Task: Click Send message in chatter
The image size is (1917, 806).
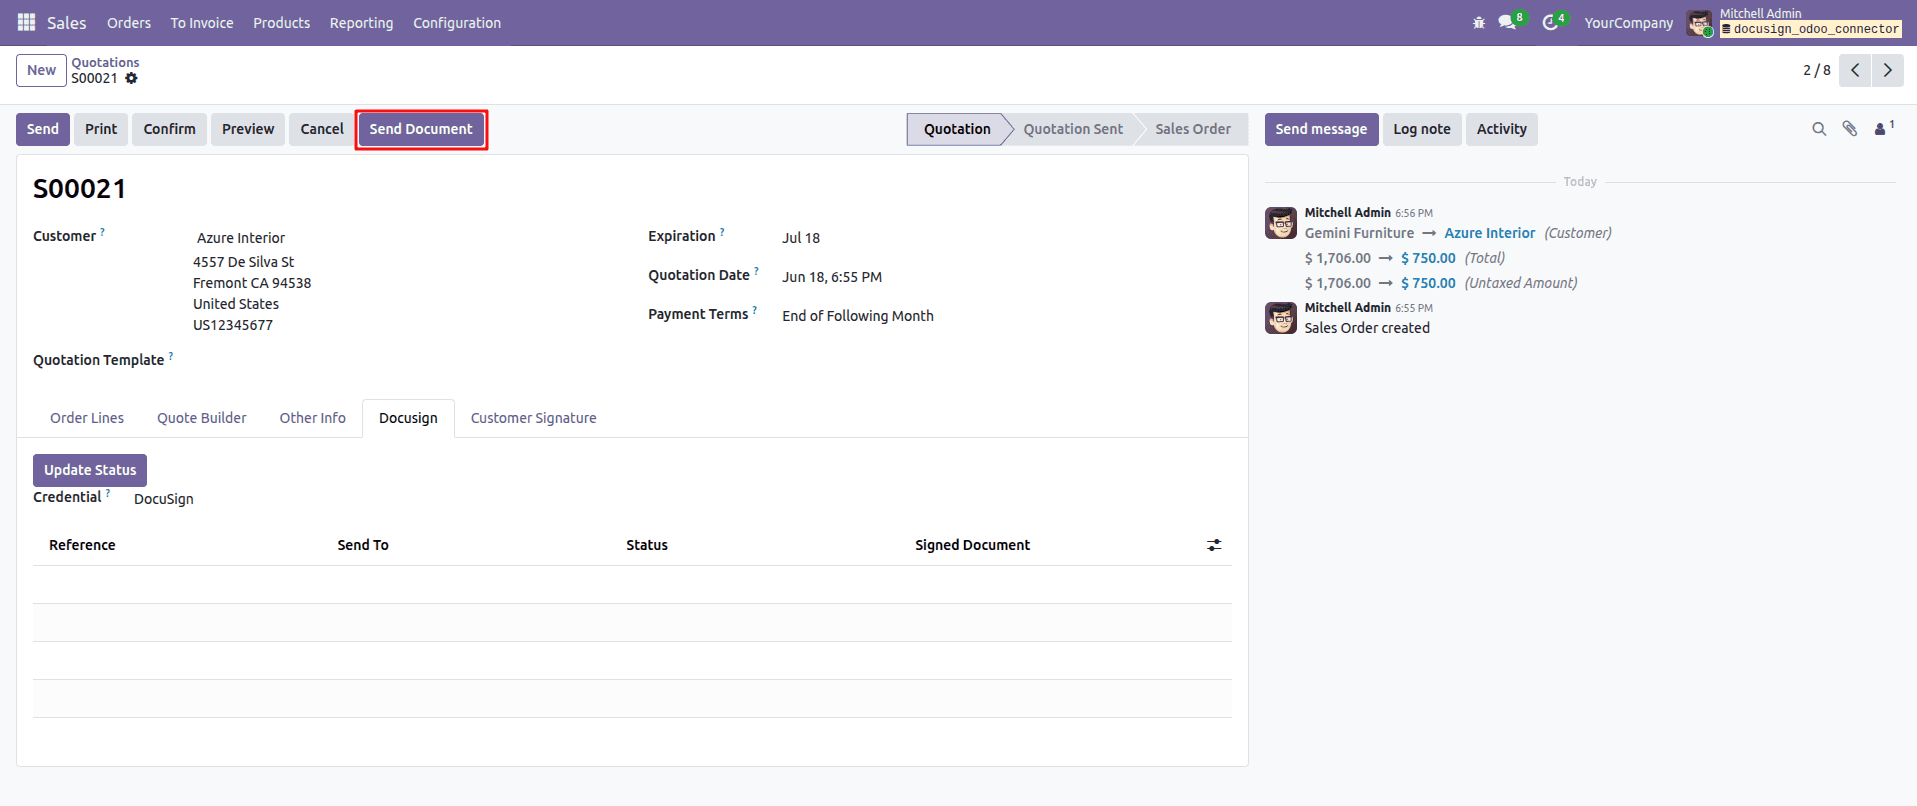Action: [x=1321, y=129]
